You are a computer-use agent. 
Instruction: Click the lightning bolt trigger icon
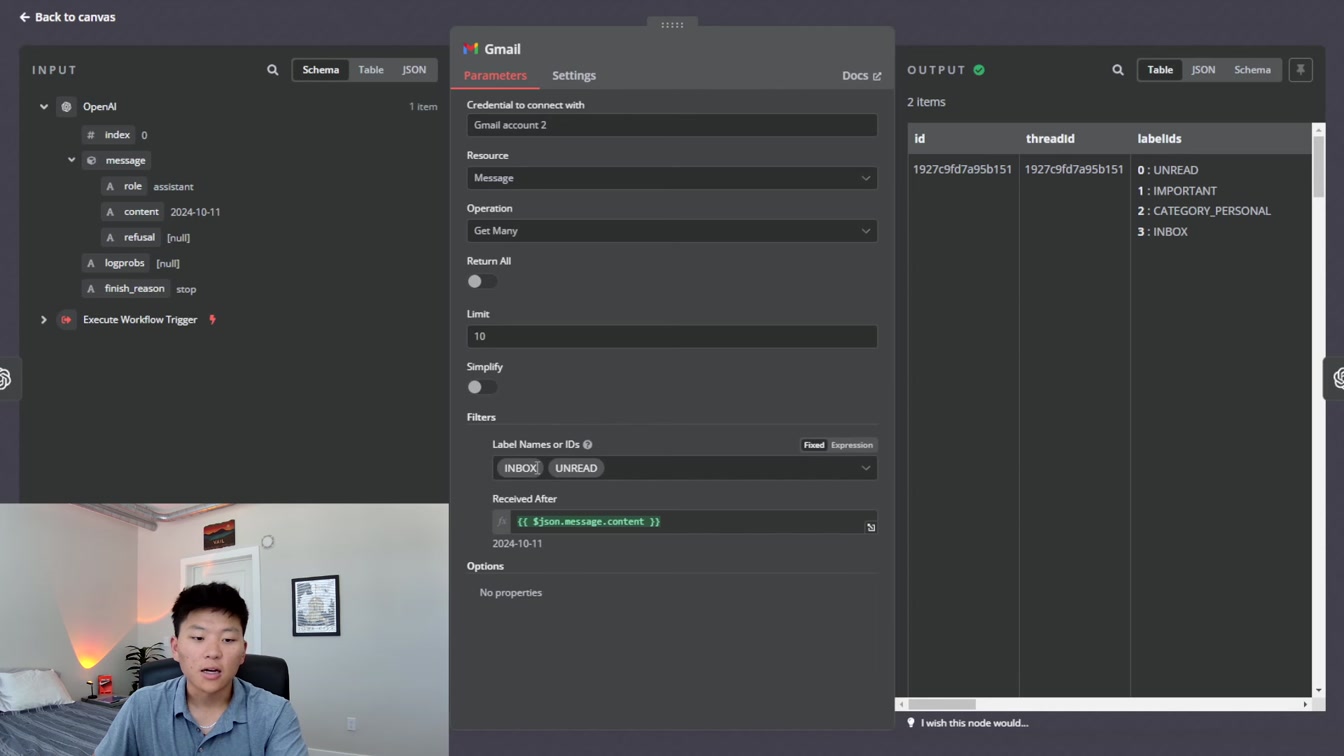212,320
